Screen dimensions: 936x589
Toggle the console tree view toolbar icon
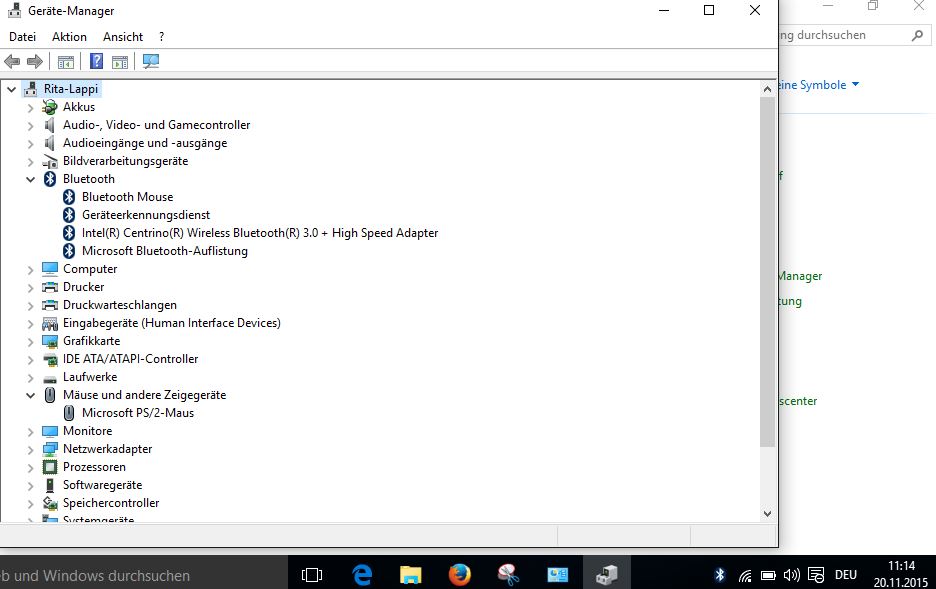[66, 61]
